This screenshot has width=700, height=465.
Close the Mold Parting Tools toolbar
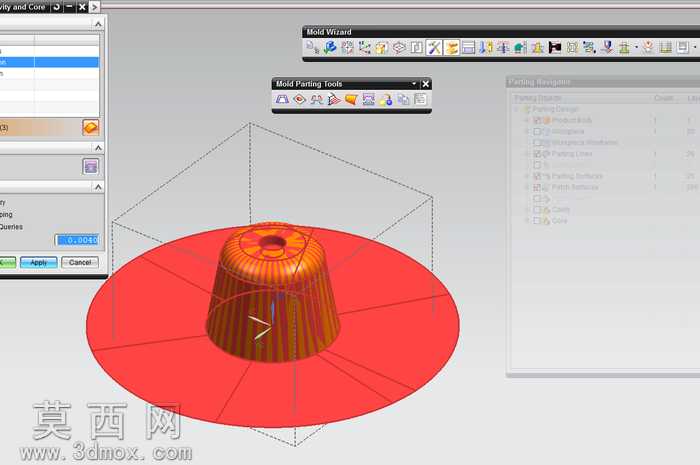point(425,83)
